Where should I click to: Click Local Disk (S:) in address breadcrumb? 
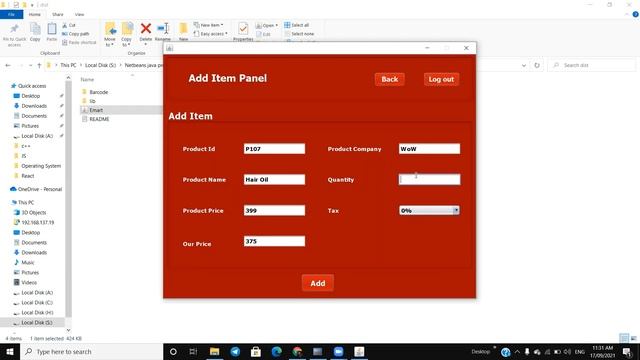[100, 65]
